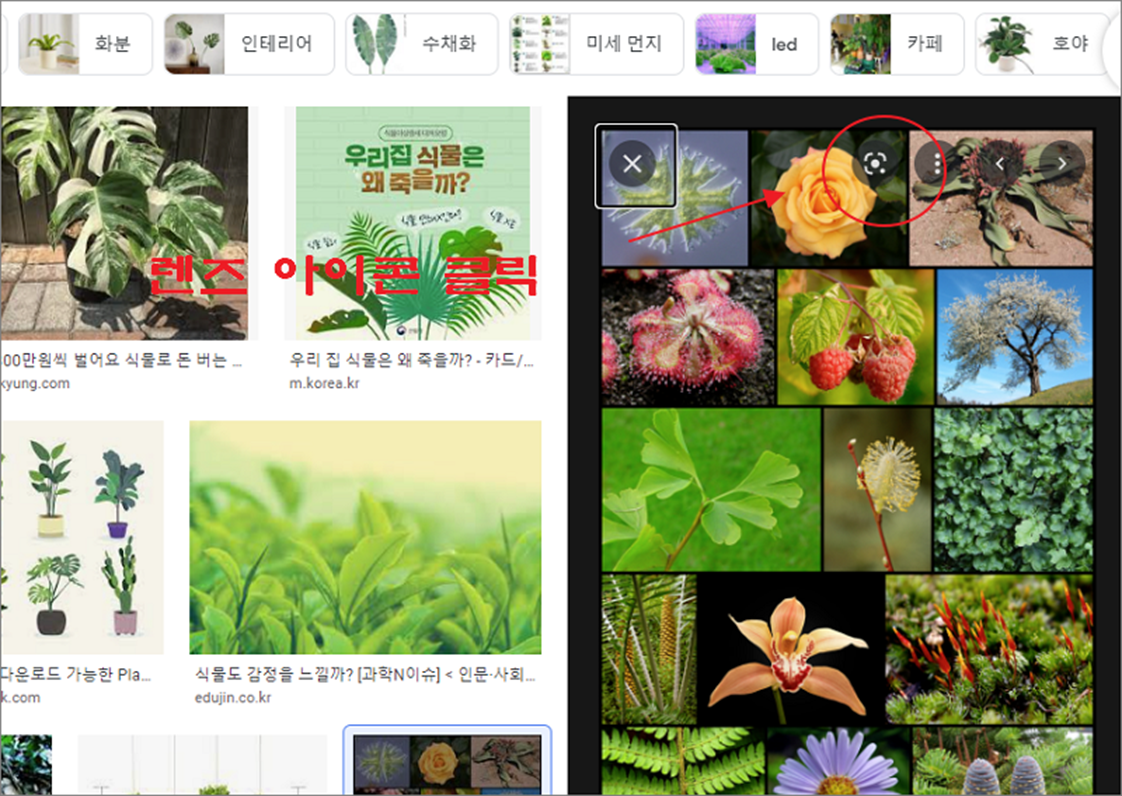1122x796 pixels.
Task: Click the orange orchid flower in the preview
Action: pyautogui.click(x=791, y=650)
